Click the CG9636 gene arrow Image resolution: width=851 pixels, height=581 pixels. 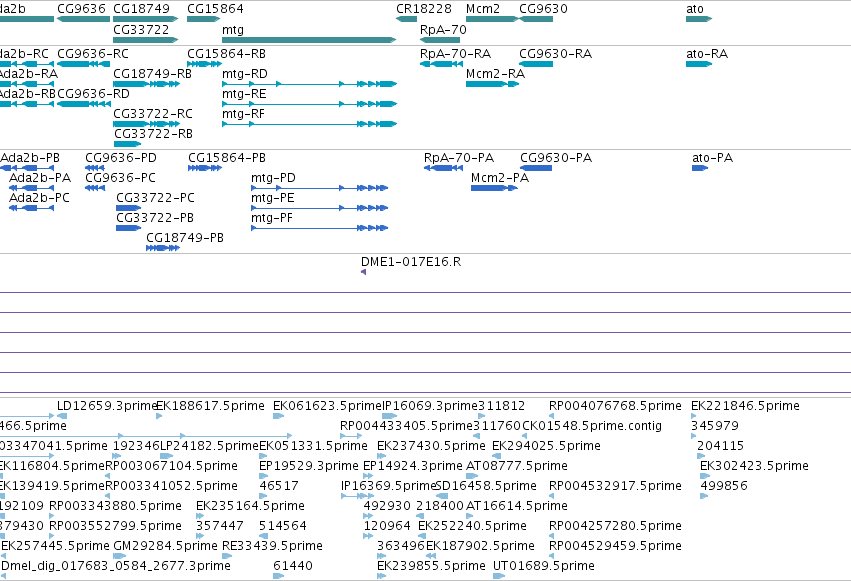click(x=84, y=19)
